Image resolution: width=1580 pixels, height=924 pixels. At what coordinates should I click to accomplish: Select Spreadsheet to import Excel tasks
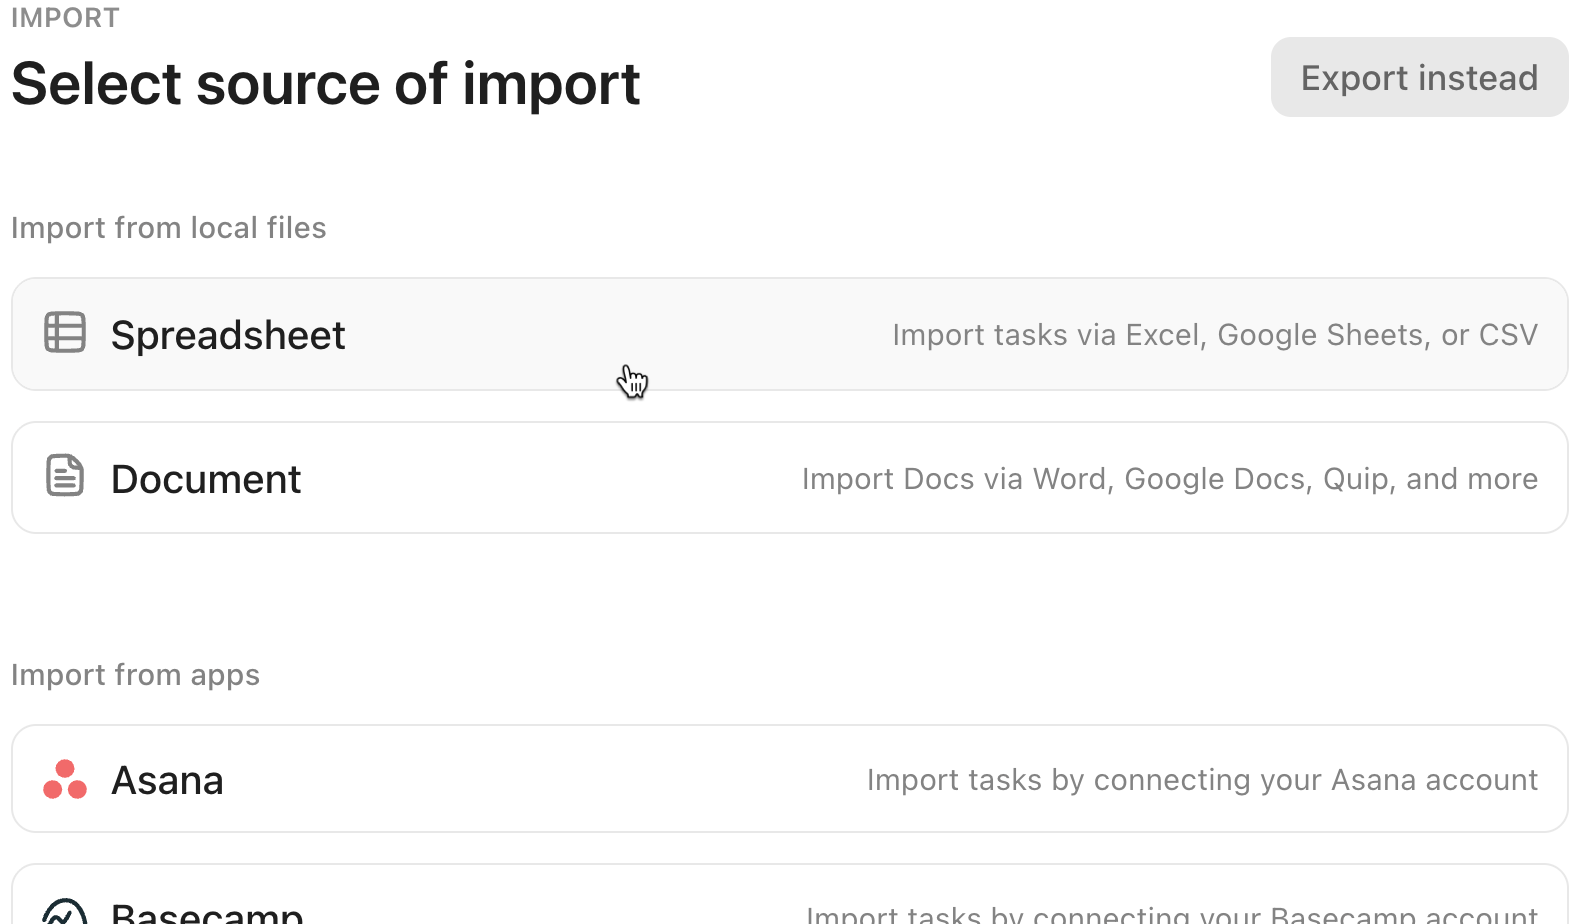(x=228, y=334)
